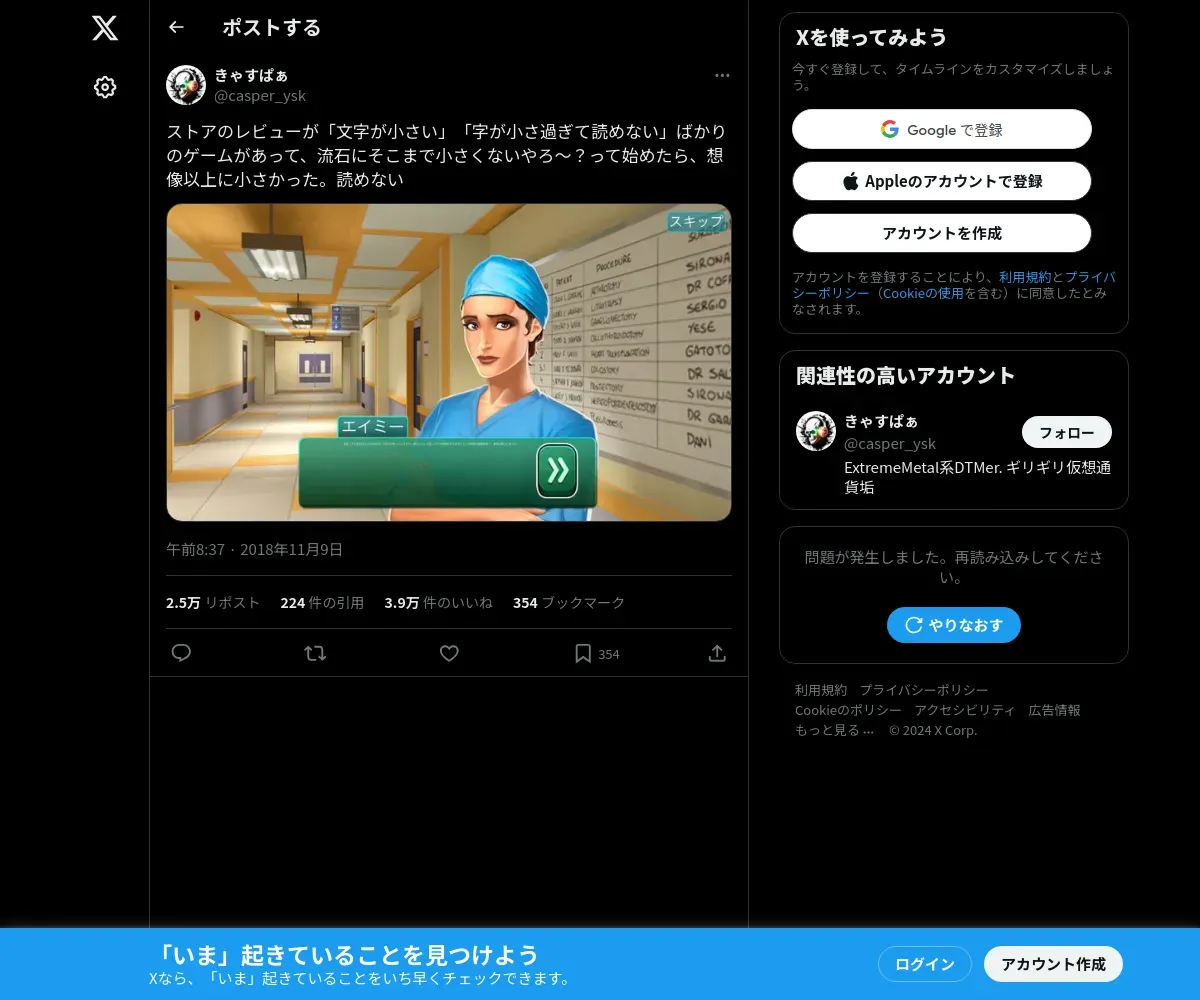Viewport: 1200px width, 1000px height.
Task: Click the Xを使ってみよう heading
Action: click(x=871, y=37)
